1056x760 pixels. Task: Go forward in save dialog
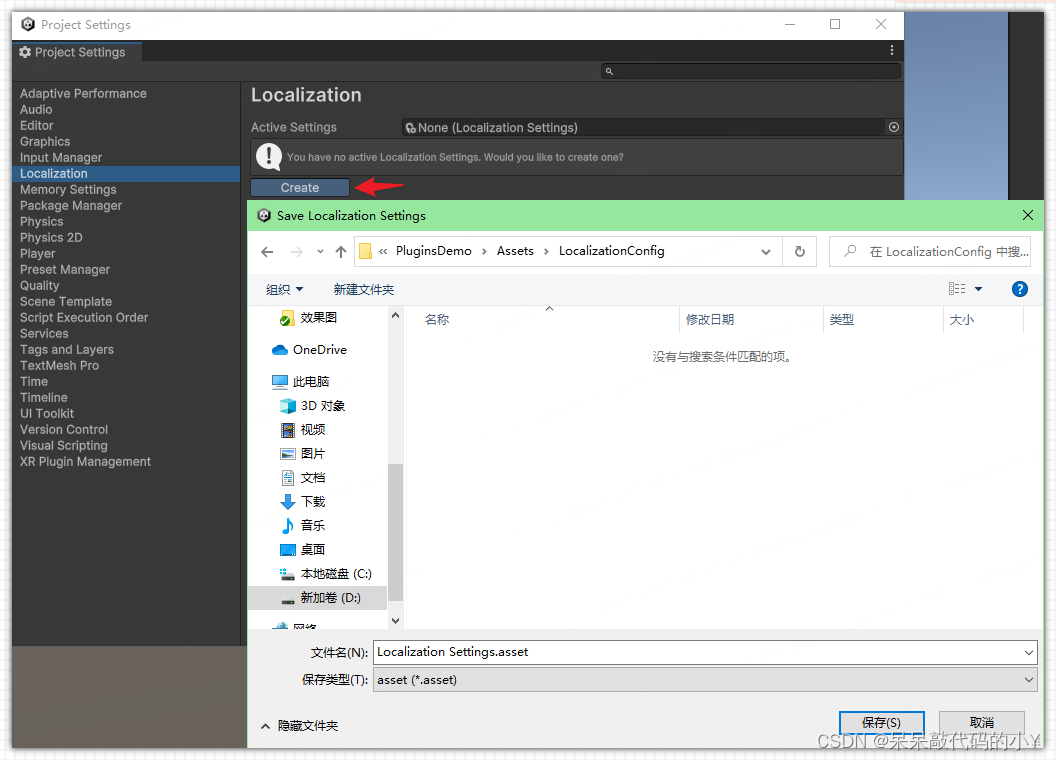coord(296,252)
